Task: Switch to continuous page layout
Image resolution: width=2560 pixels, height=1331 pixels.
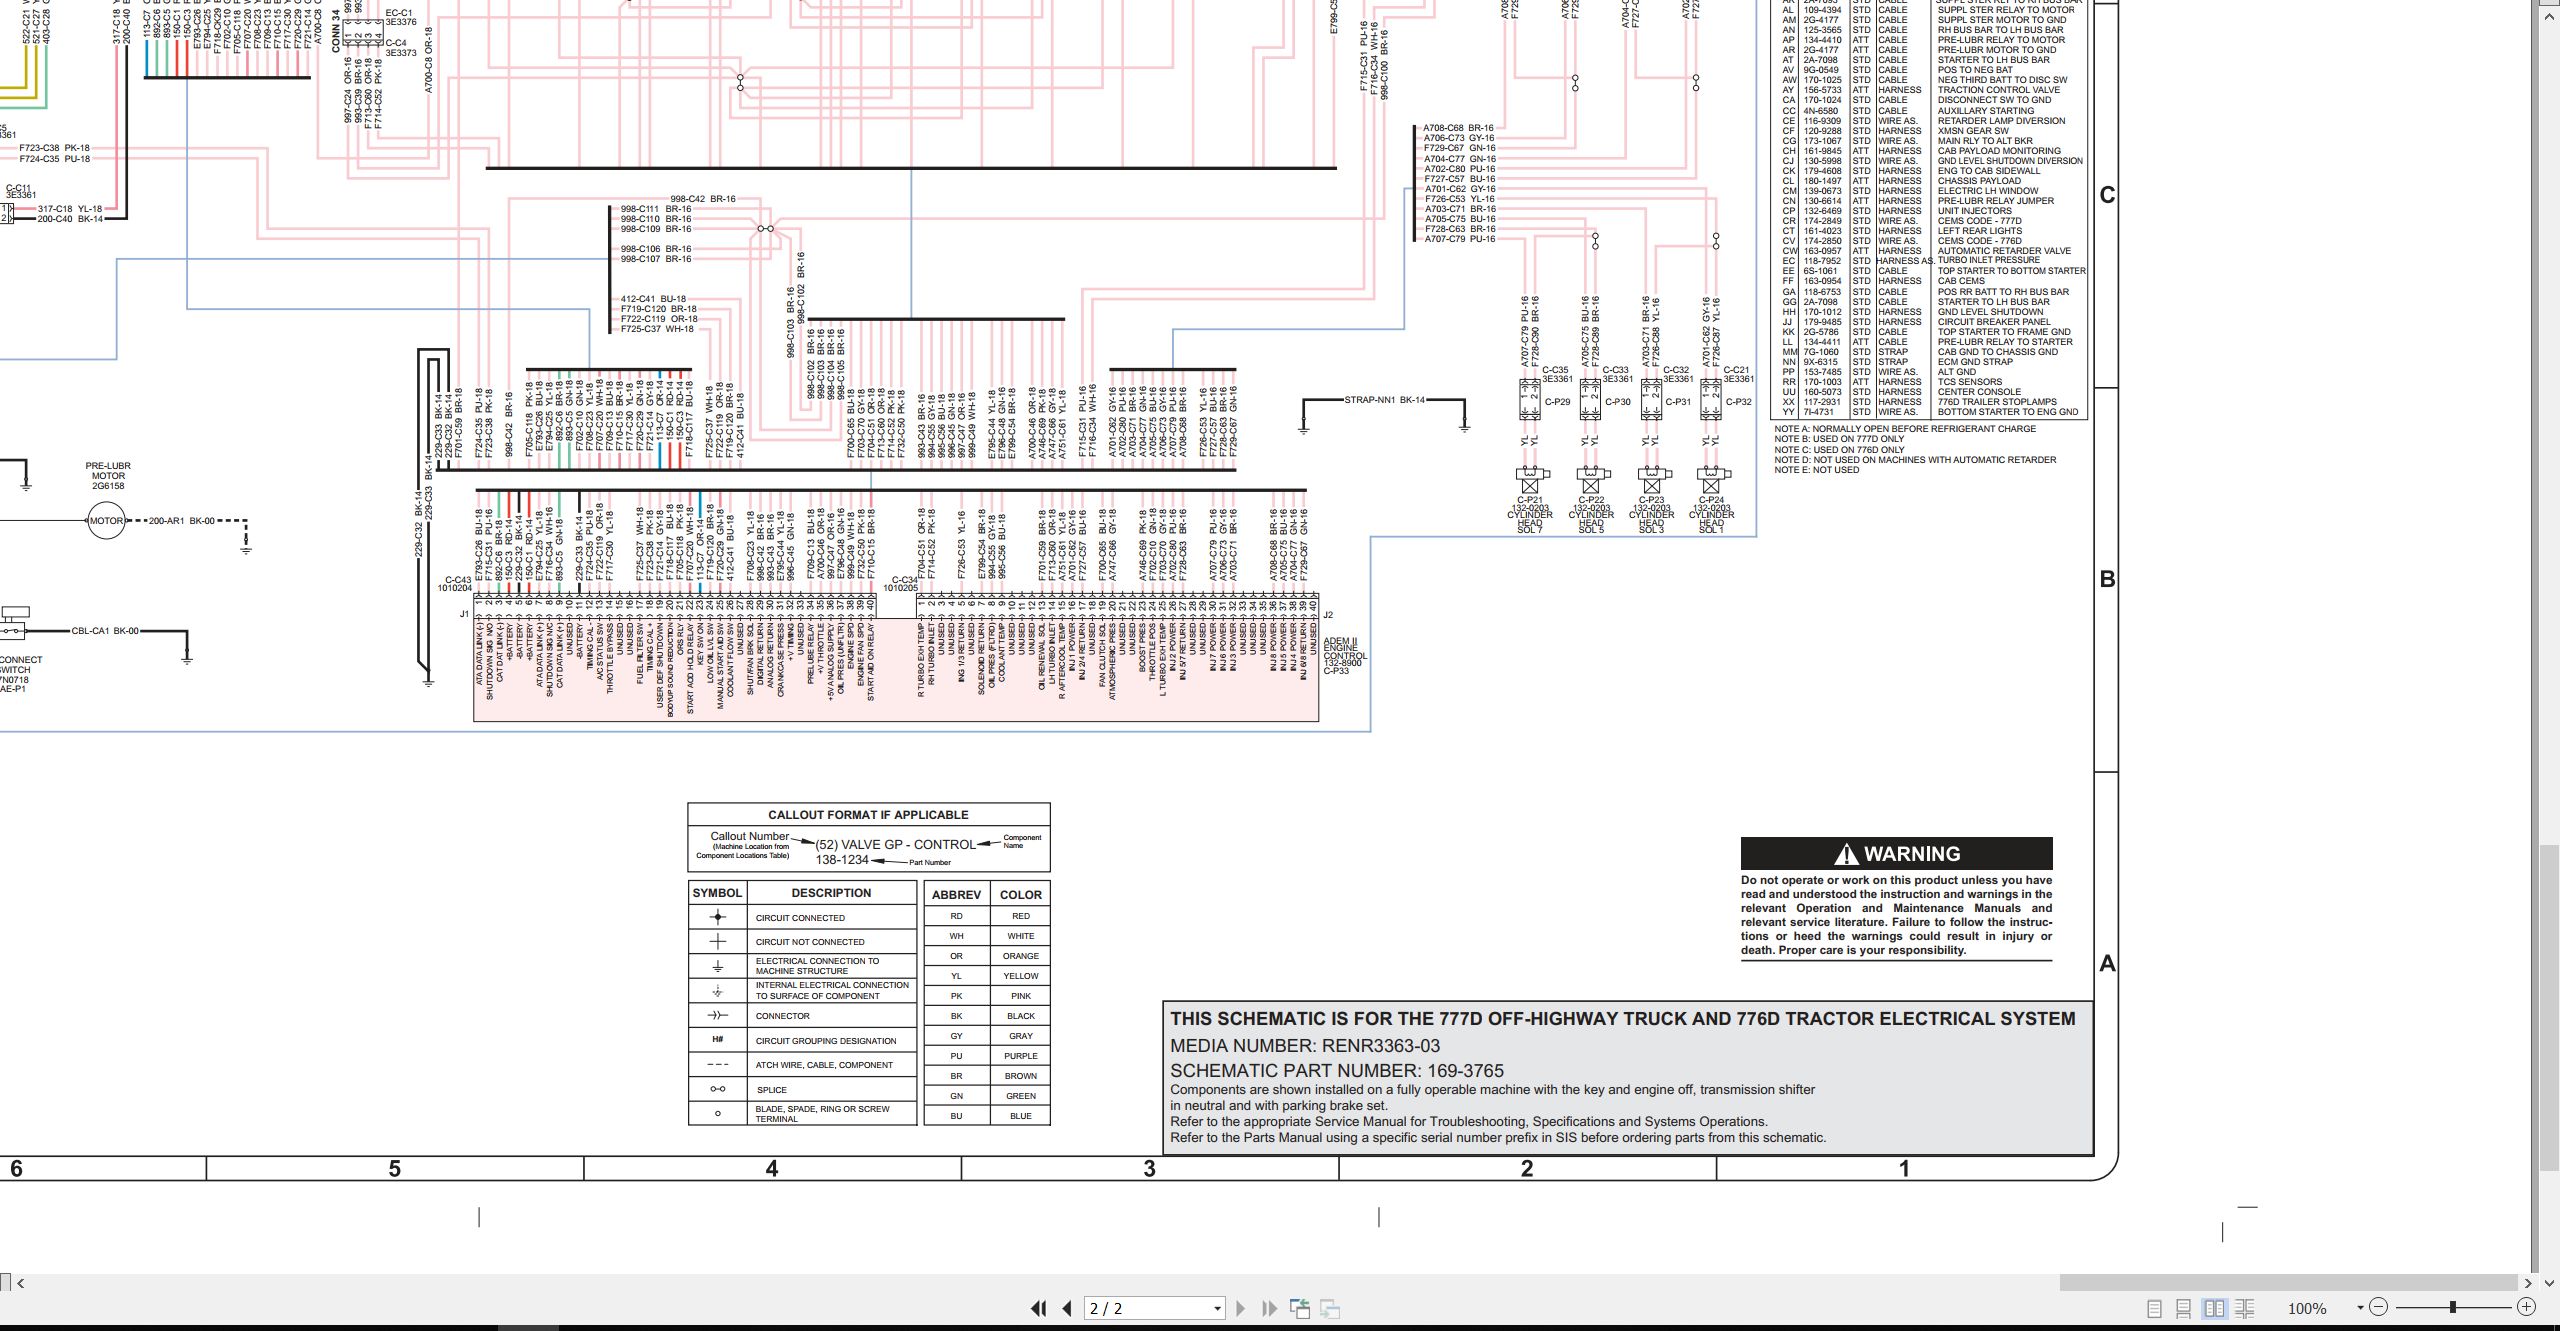Action: point(2184,1308)
